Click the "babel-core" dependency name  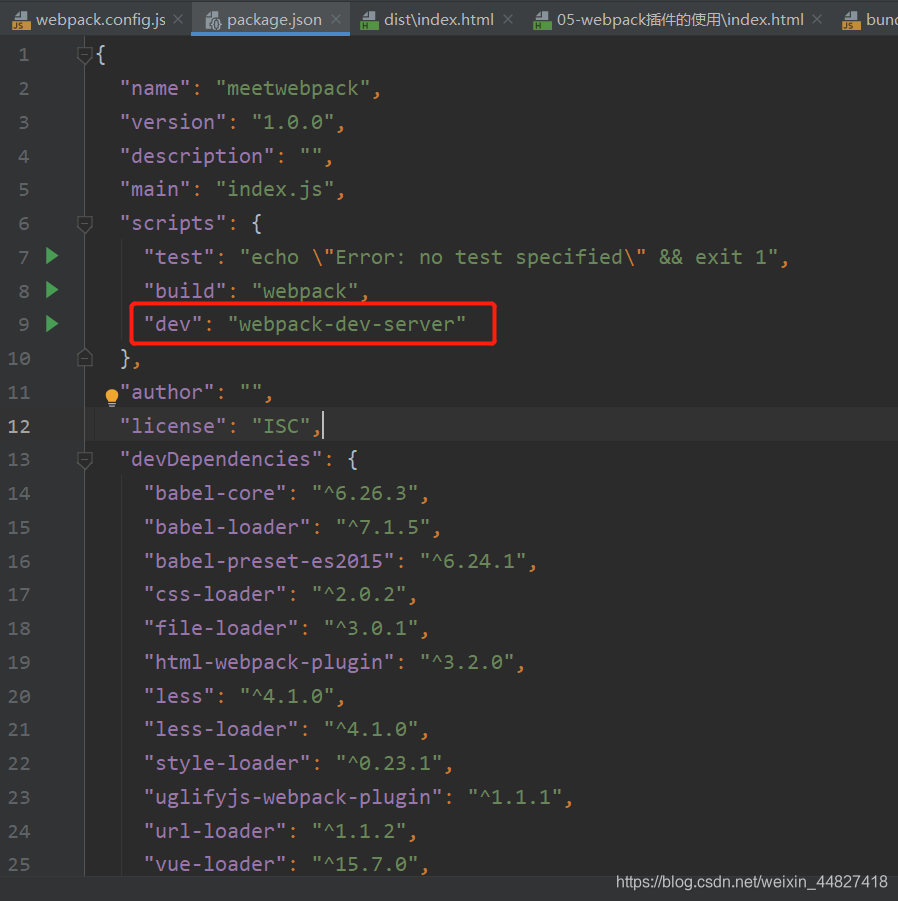click(215, 494)
